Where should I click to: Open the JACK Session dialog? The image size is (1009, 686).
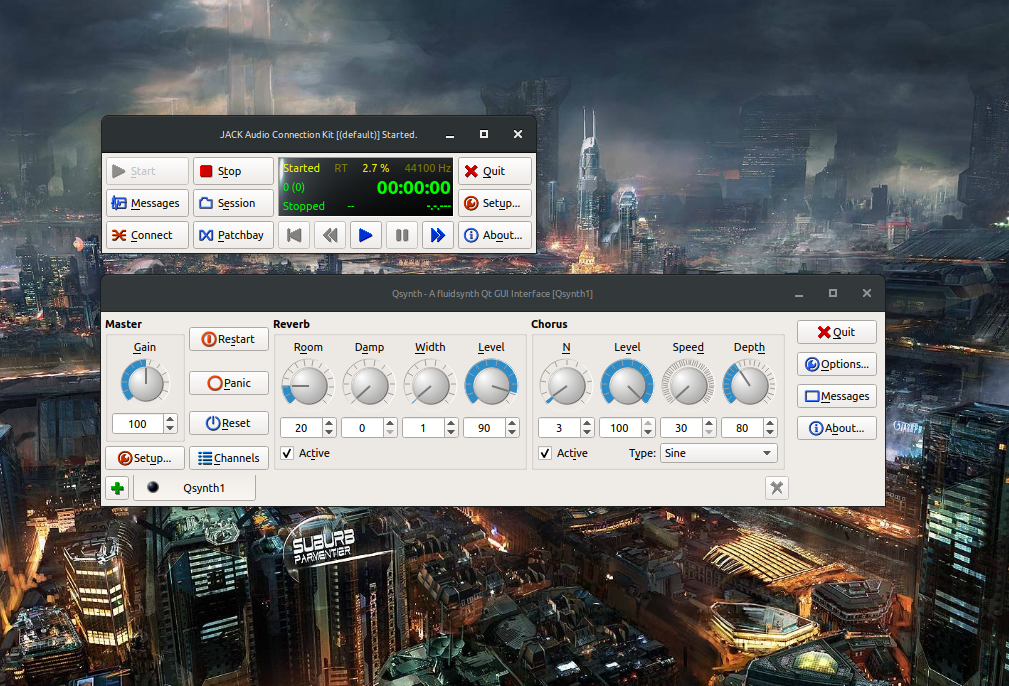coord(234,203)
